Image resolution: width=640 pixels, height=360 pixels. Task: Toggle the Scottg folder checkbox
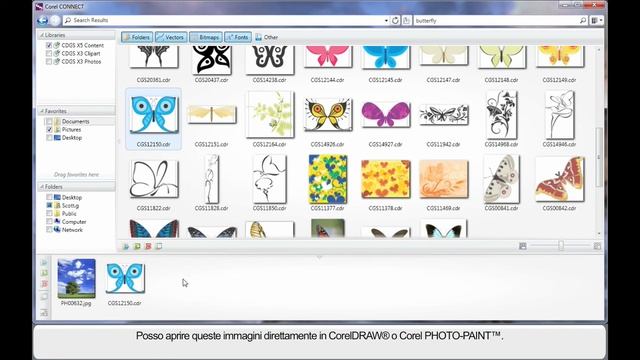click(49, 205)
